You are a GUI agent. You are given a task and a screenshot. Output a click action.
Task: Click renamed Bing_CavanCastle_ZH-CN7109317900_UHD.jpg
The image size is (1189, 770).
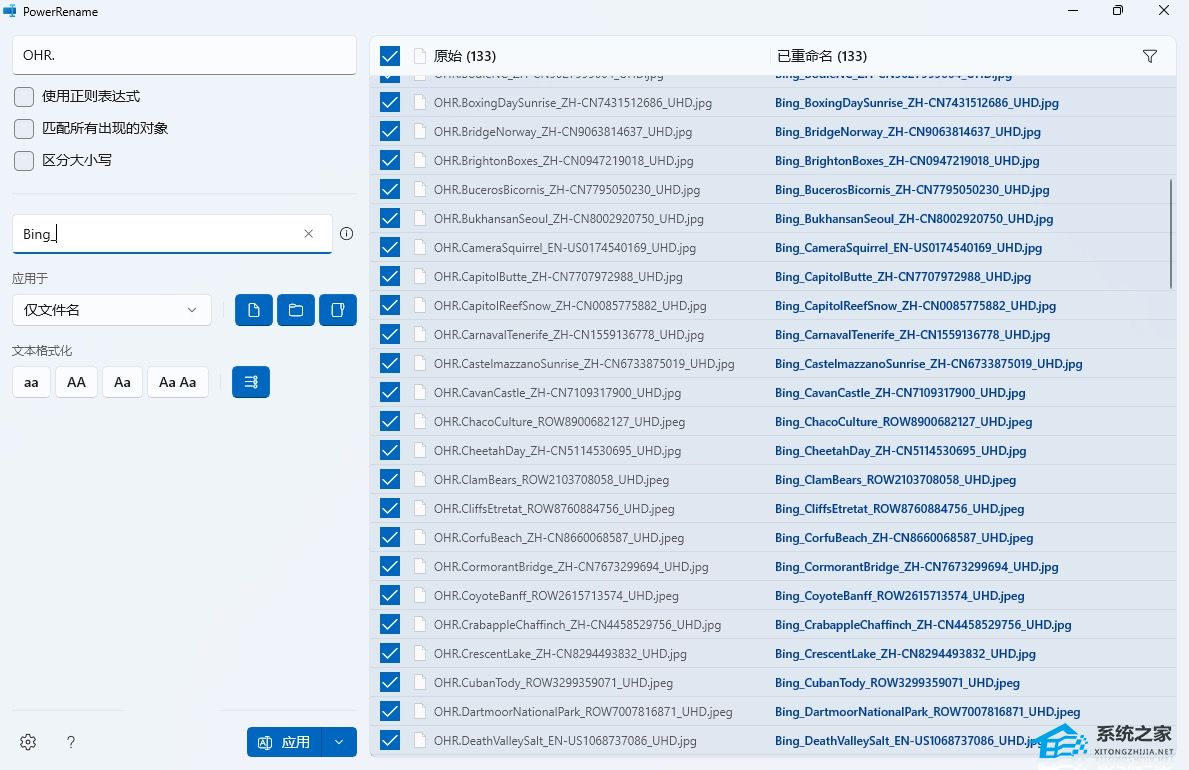[900, 392]
